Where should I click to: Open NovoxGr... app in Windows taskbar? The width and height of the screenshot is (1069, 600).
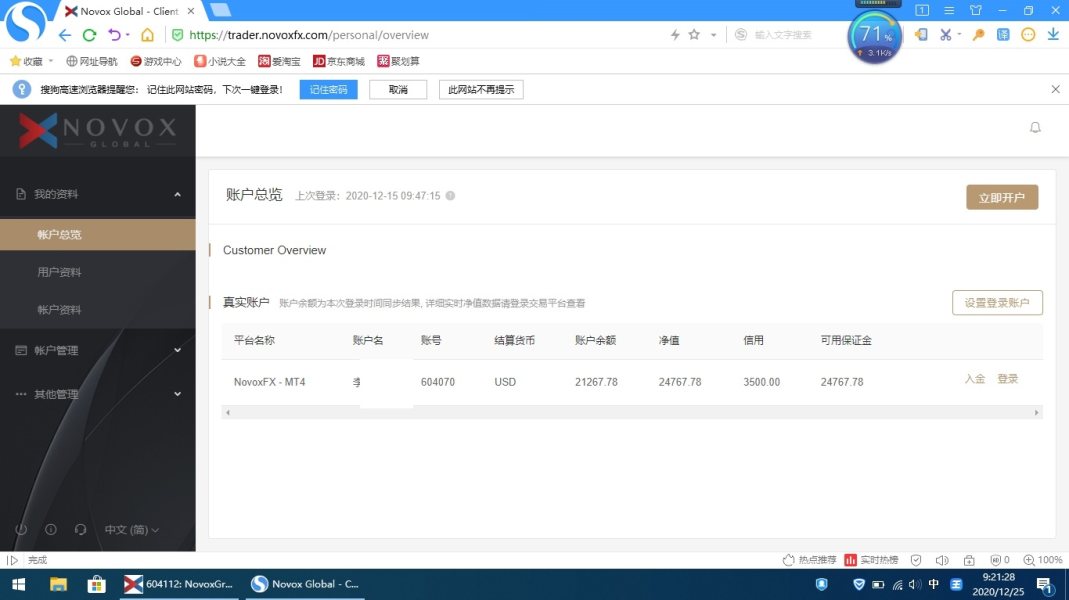click(178, 584)
